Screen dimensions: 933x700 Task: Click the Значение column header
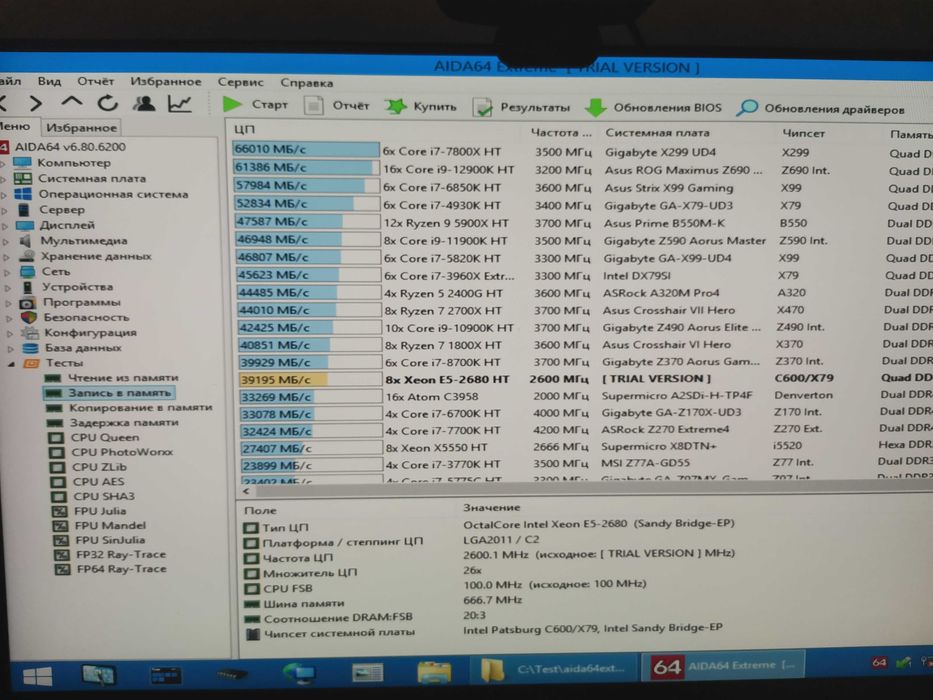coord(491,508)
